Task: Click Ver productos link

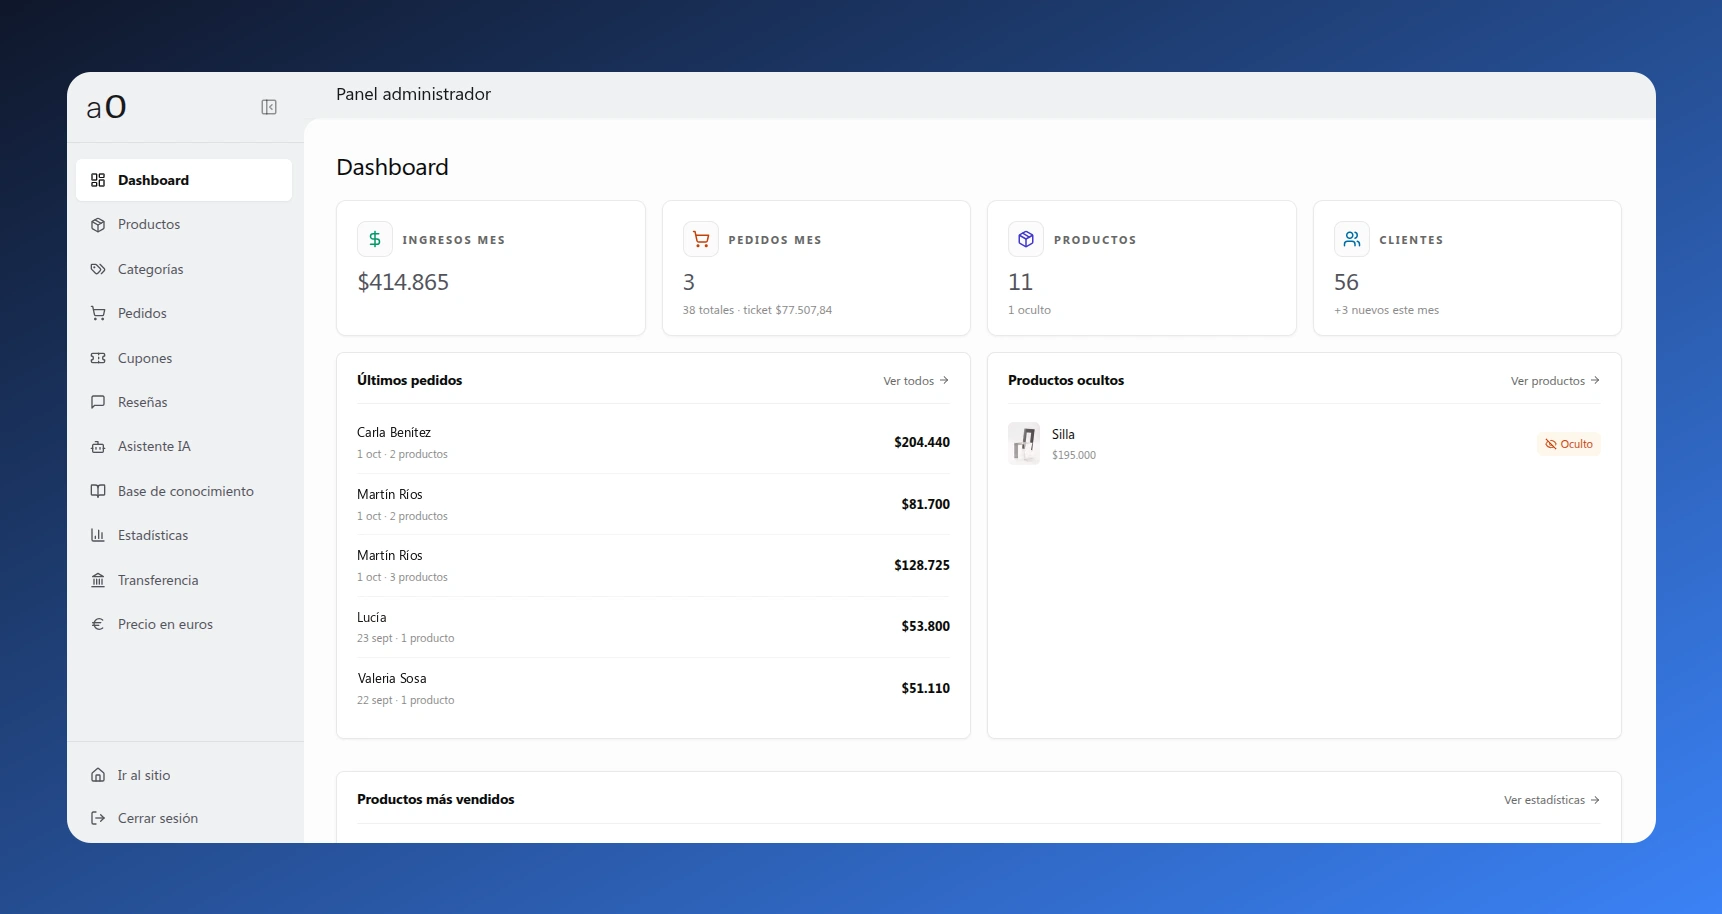Action: pyautogui.click(x=1555, y=381)
